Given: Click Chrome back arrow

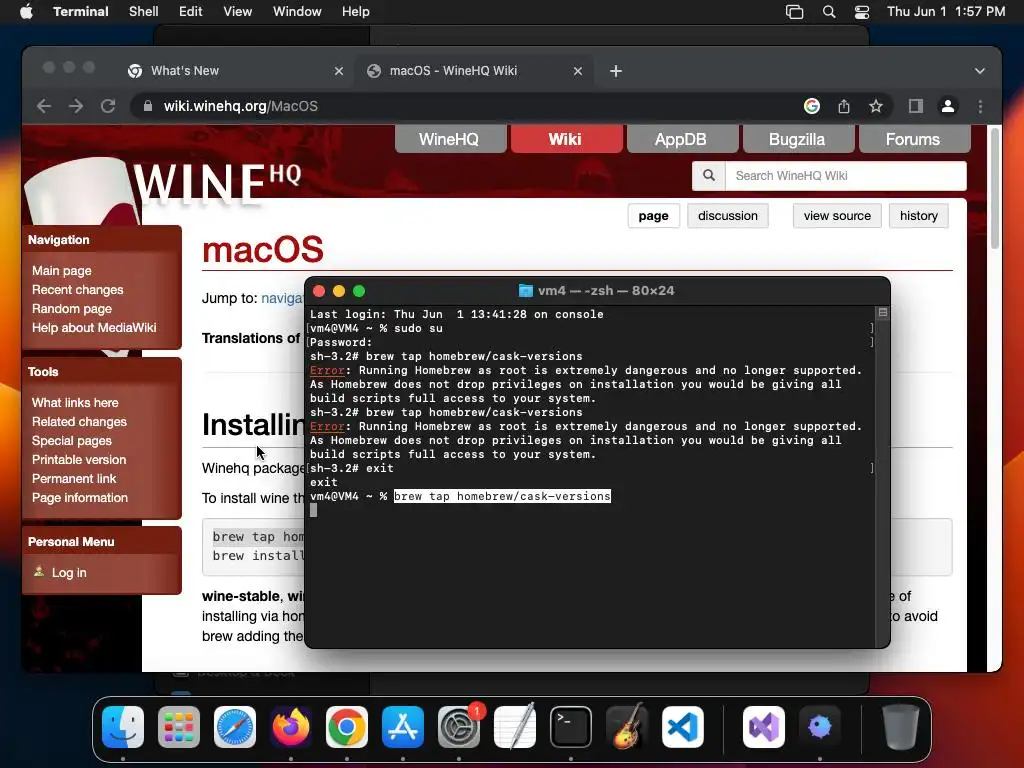Looking at the screenshot, I should [x=44, y=106].
